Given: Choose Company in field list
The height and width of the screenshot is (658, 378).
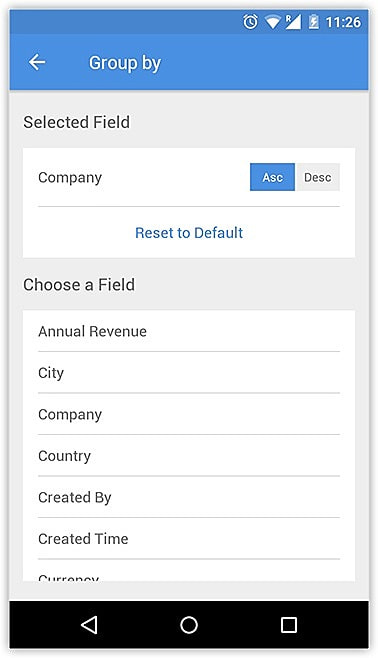Looking at the screenshot, I should coord(189,414).
